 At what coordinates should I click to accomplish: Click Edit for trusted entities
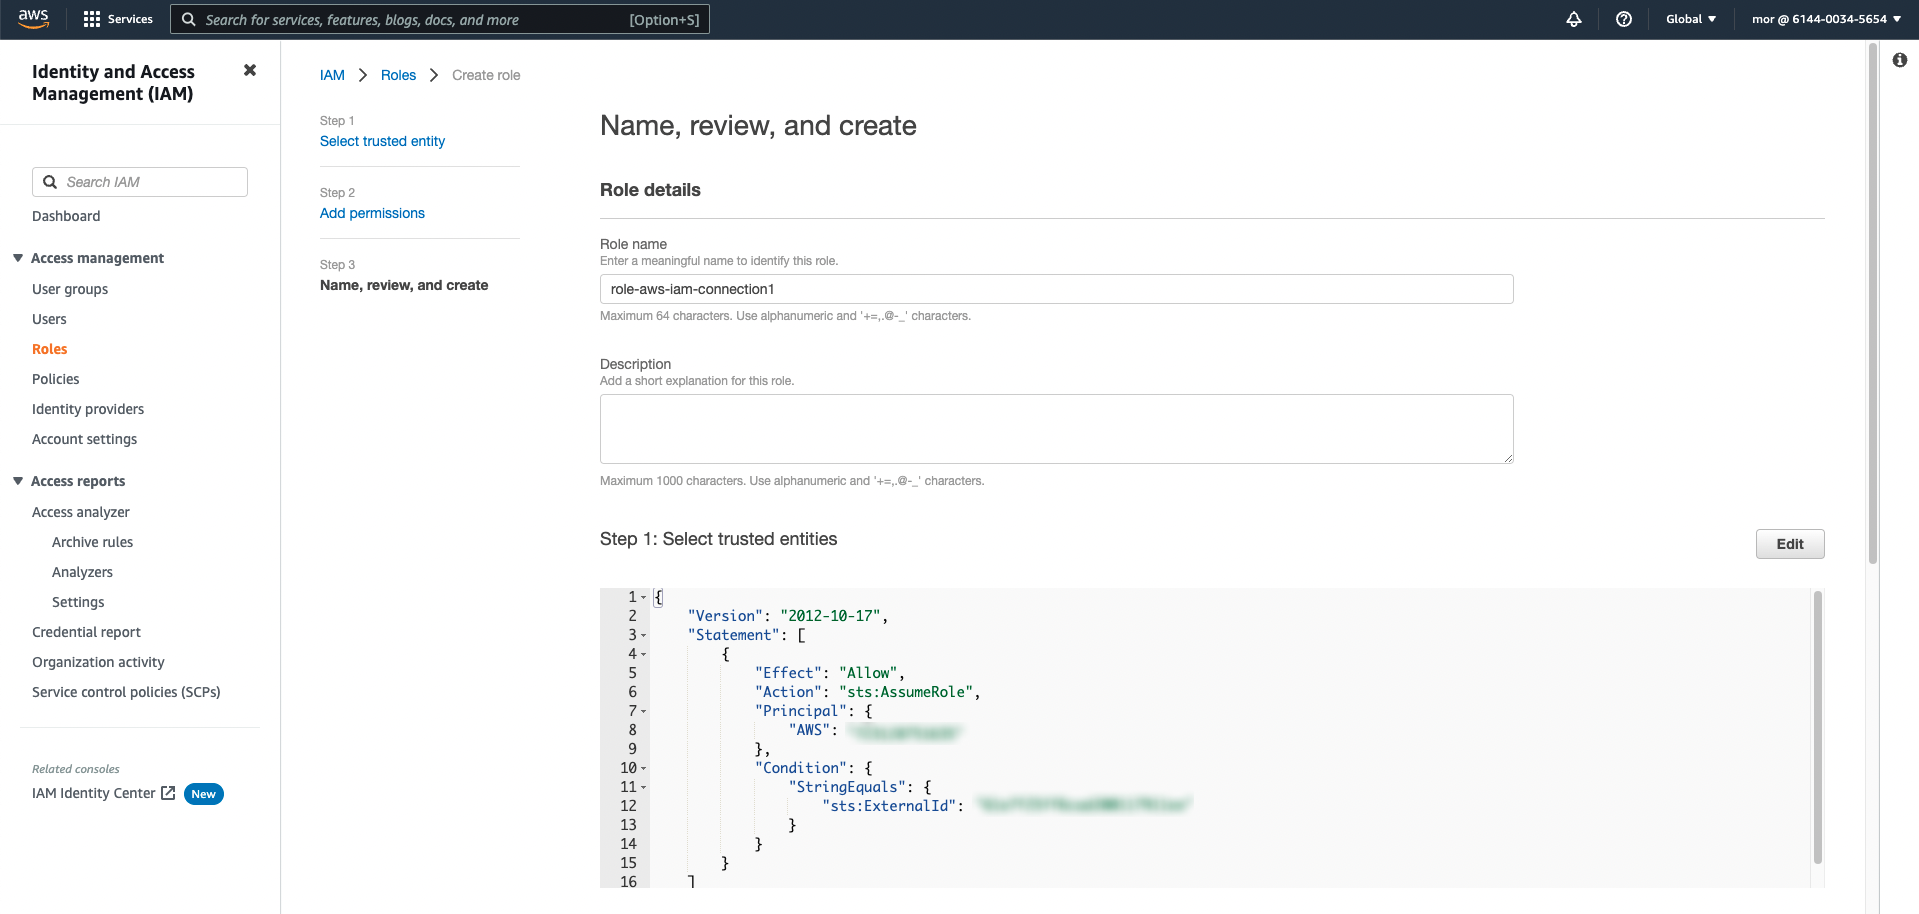(1790, 544)
